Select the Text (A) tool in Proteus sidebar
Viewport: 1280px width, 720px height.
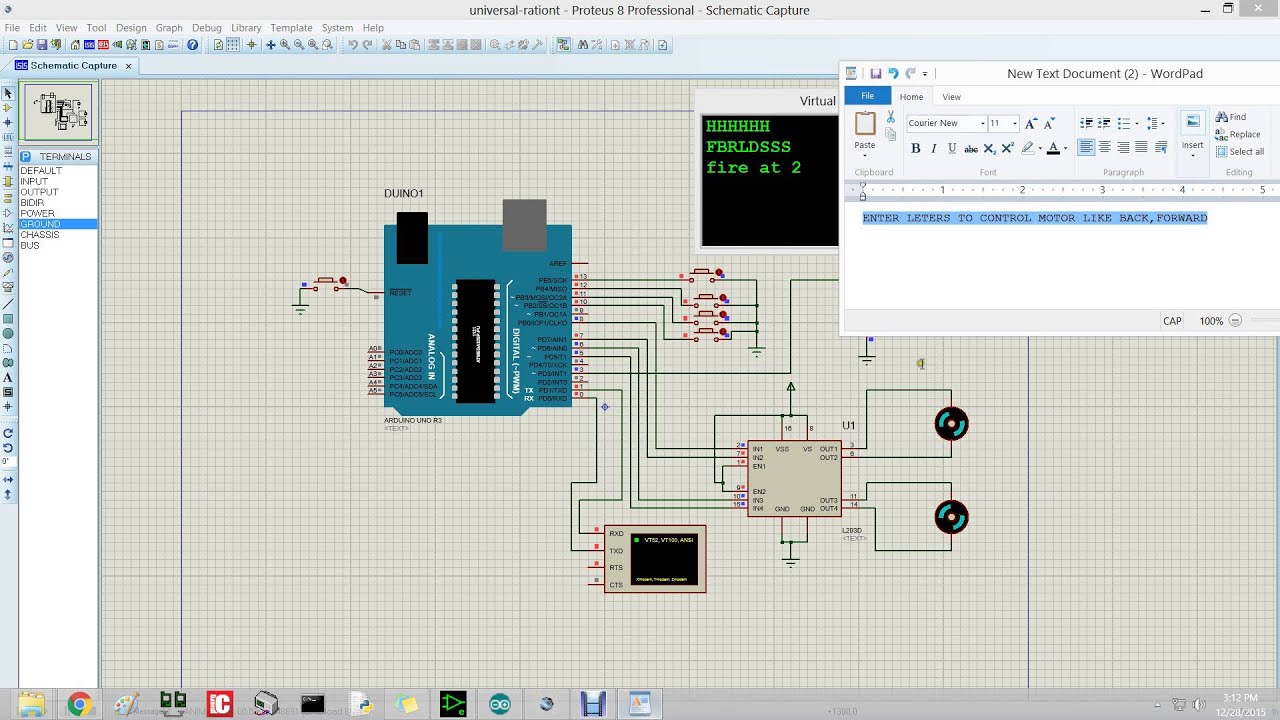pyautogui.click(x=8, y=378)
